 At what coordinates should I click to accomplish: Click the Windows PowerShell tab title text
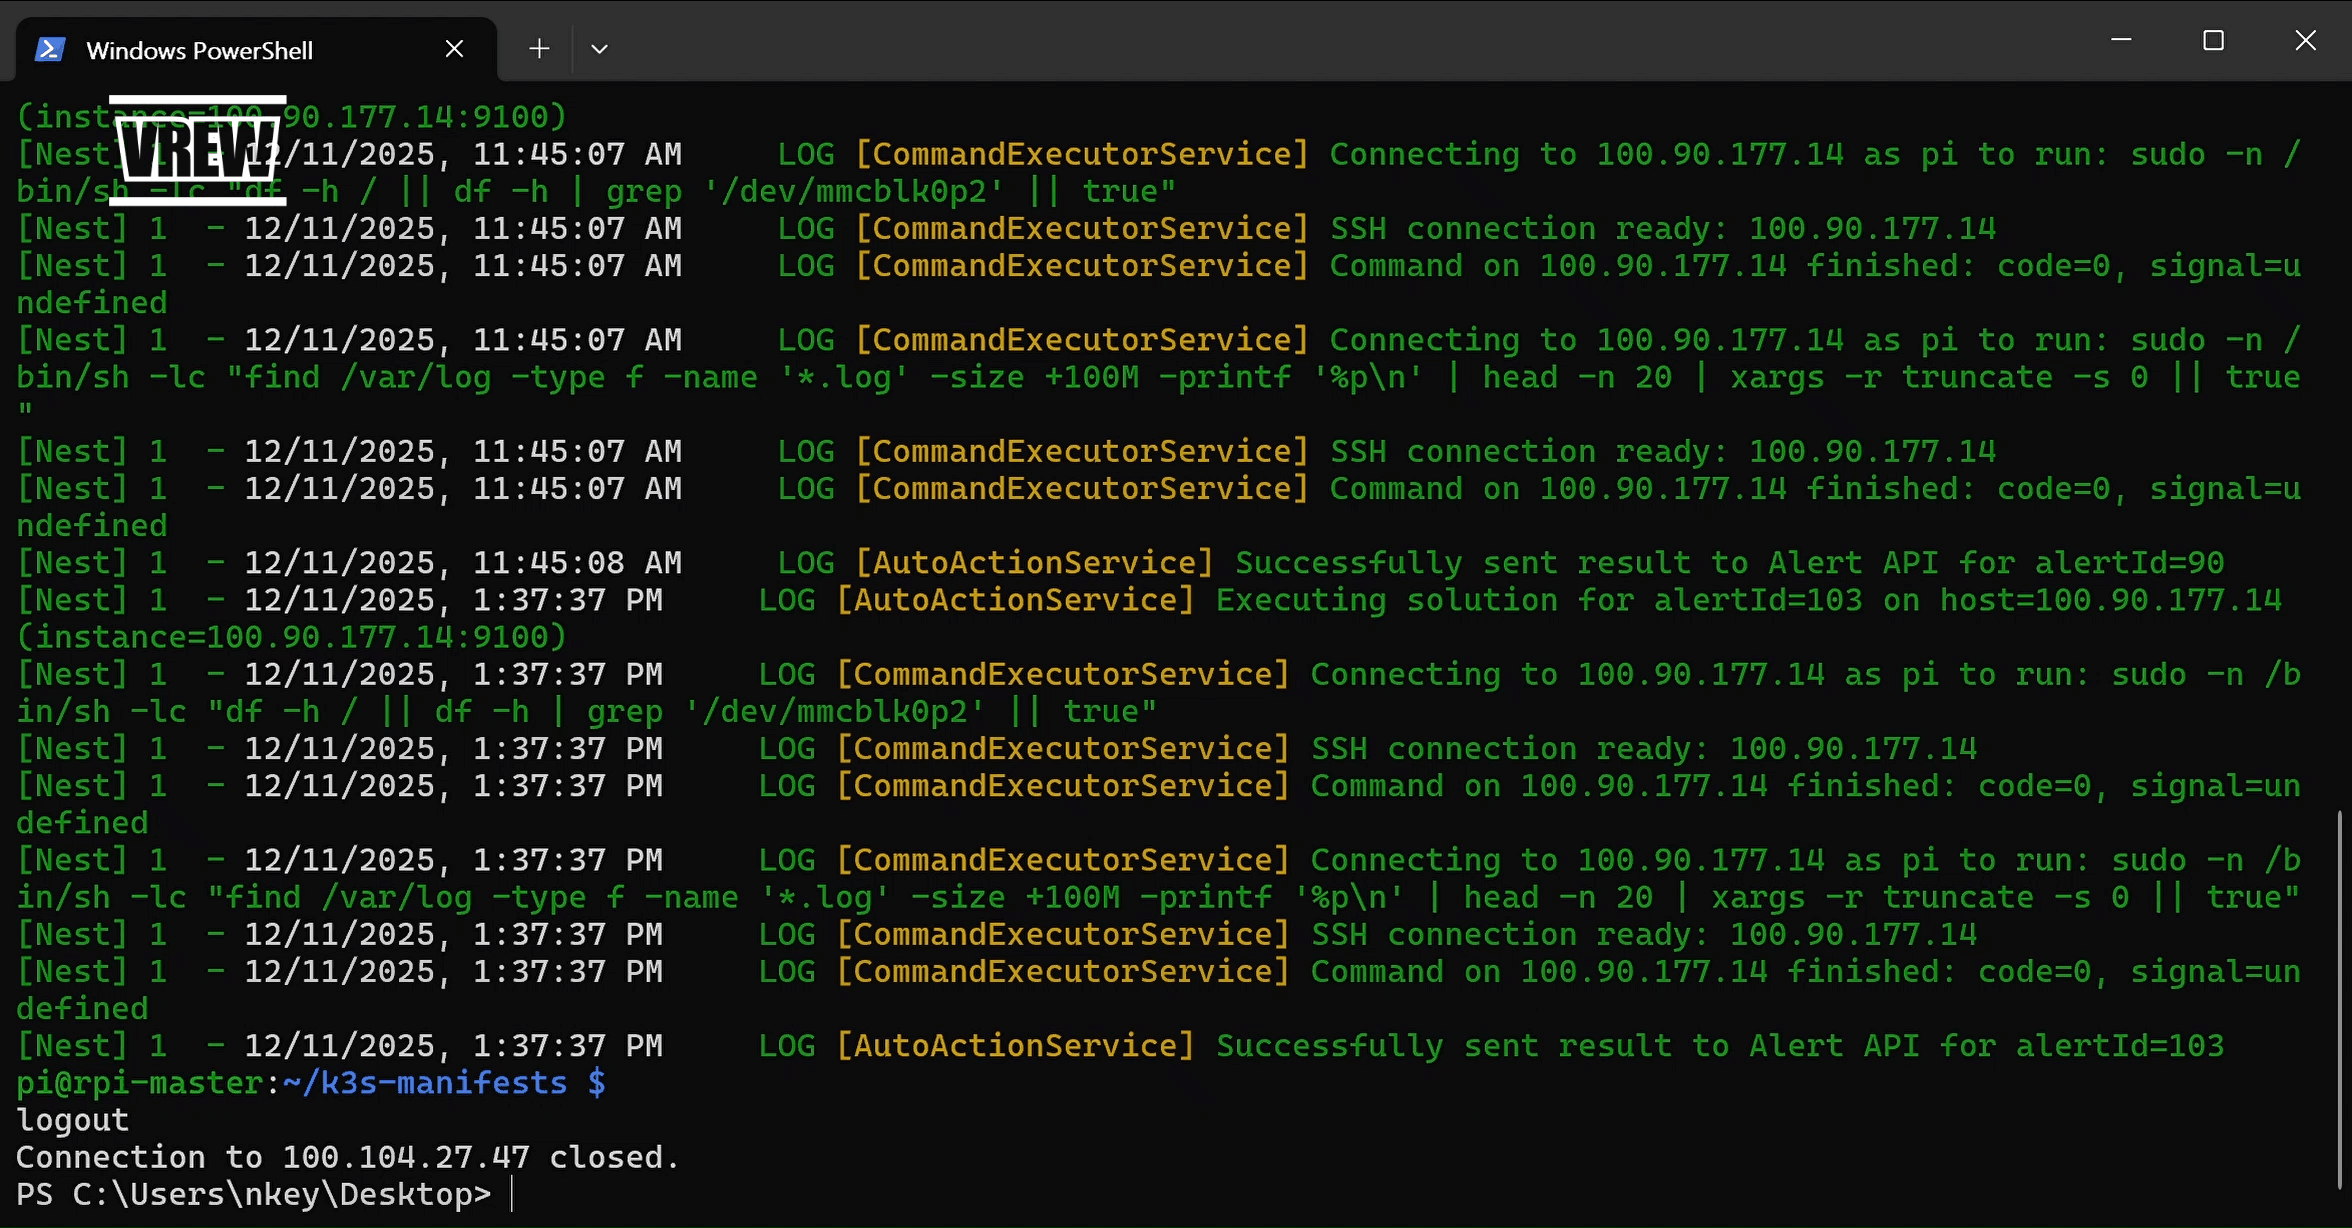(x=200, y=48)
